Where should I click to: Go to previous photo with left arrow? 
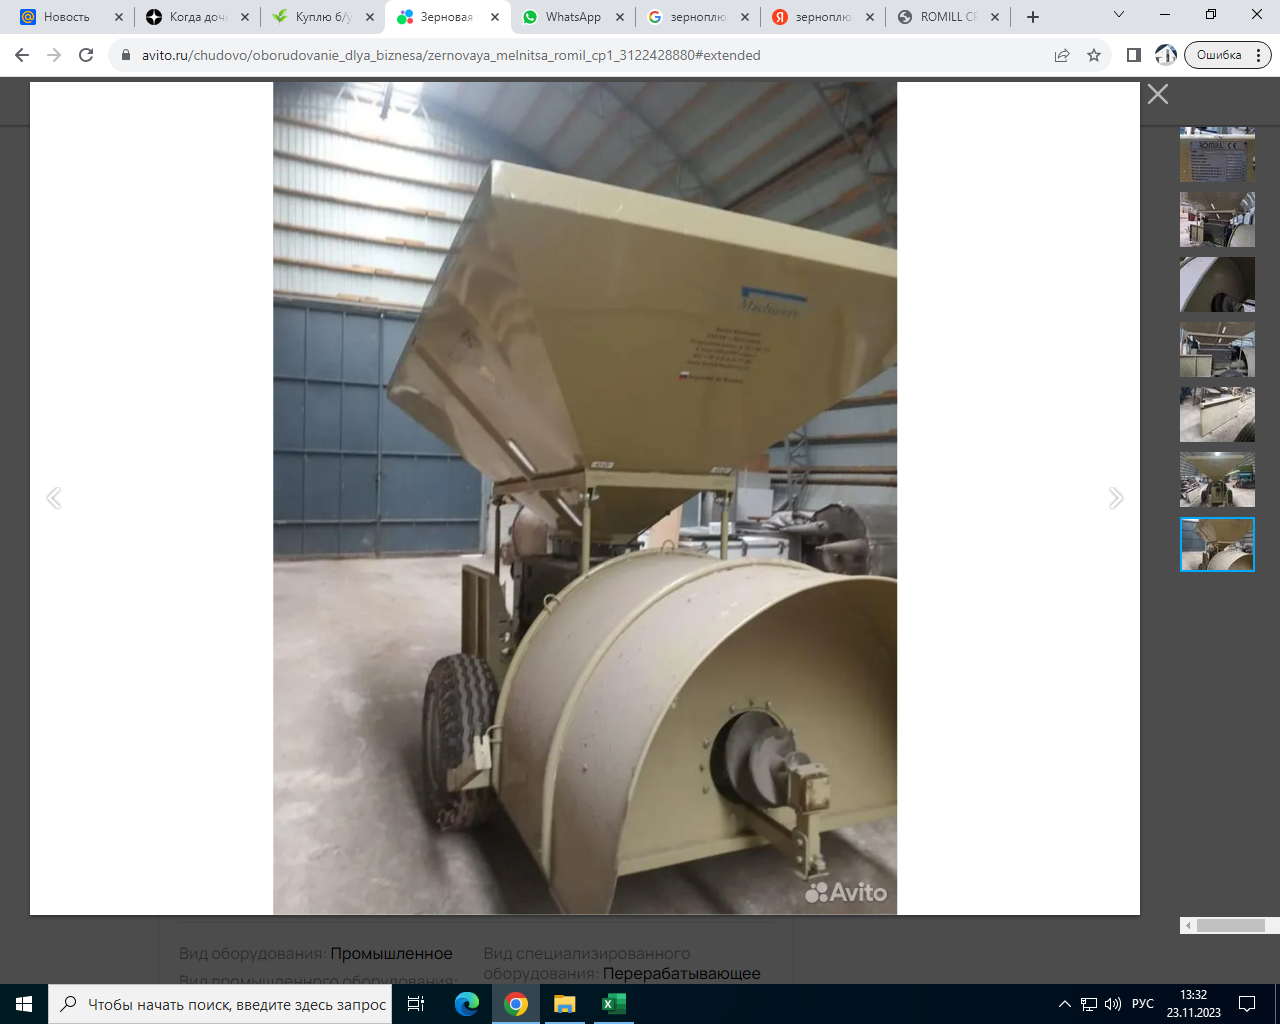click(54, 498)
